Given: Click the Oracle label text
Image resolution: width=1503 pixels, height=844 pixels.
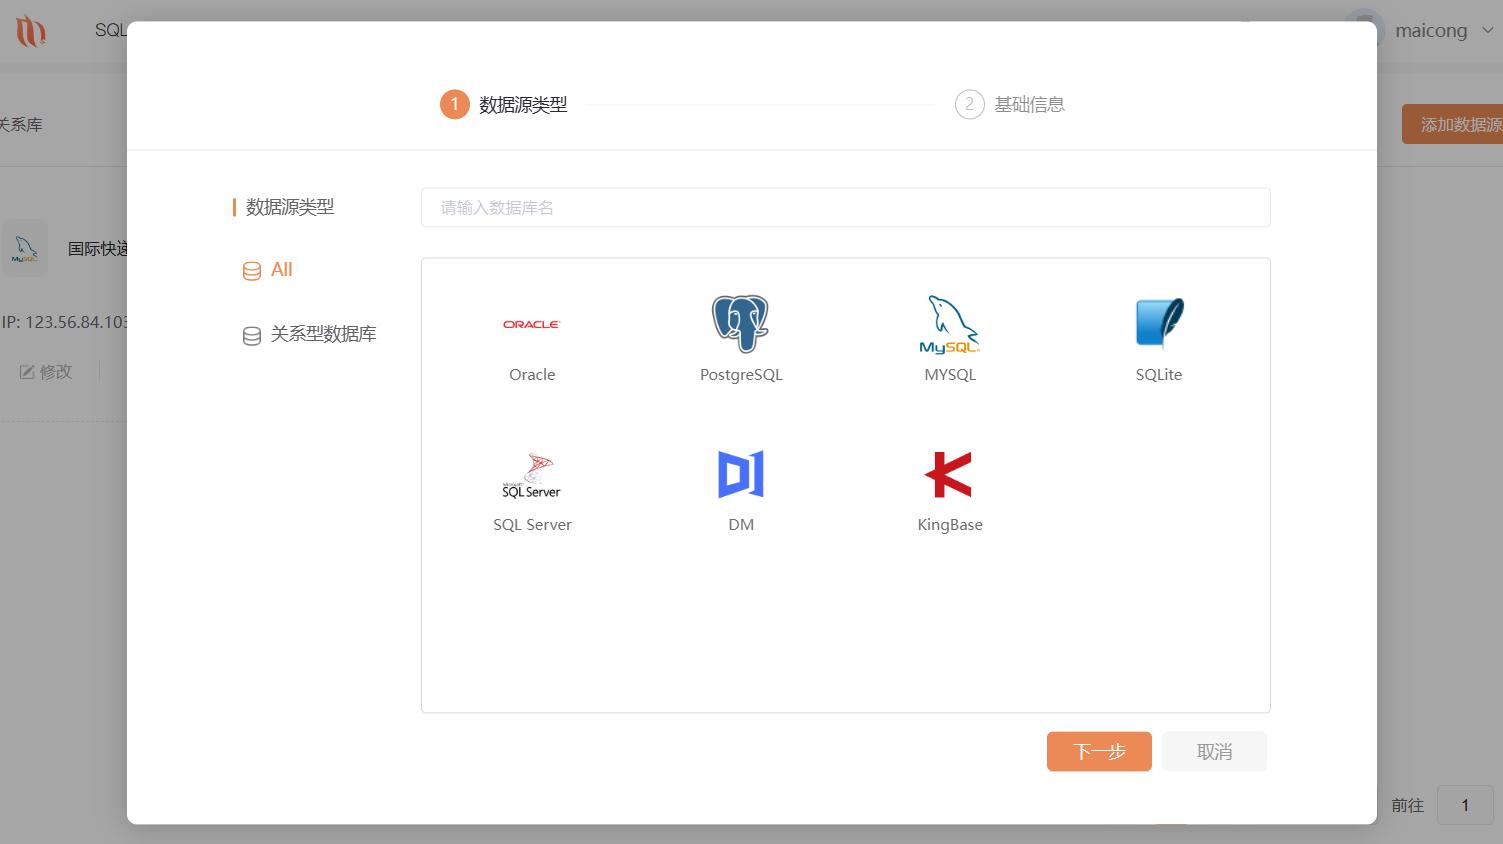Looking at the screenshot, I should (532, 375).
